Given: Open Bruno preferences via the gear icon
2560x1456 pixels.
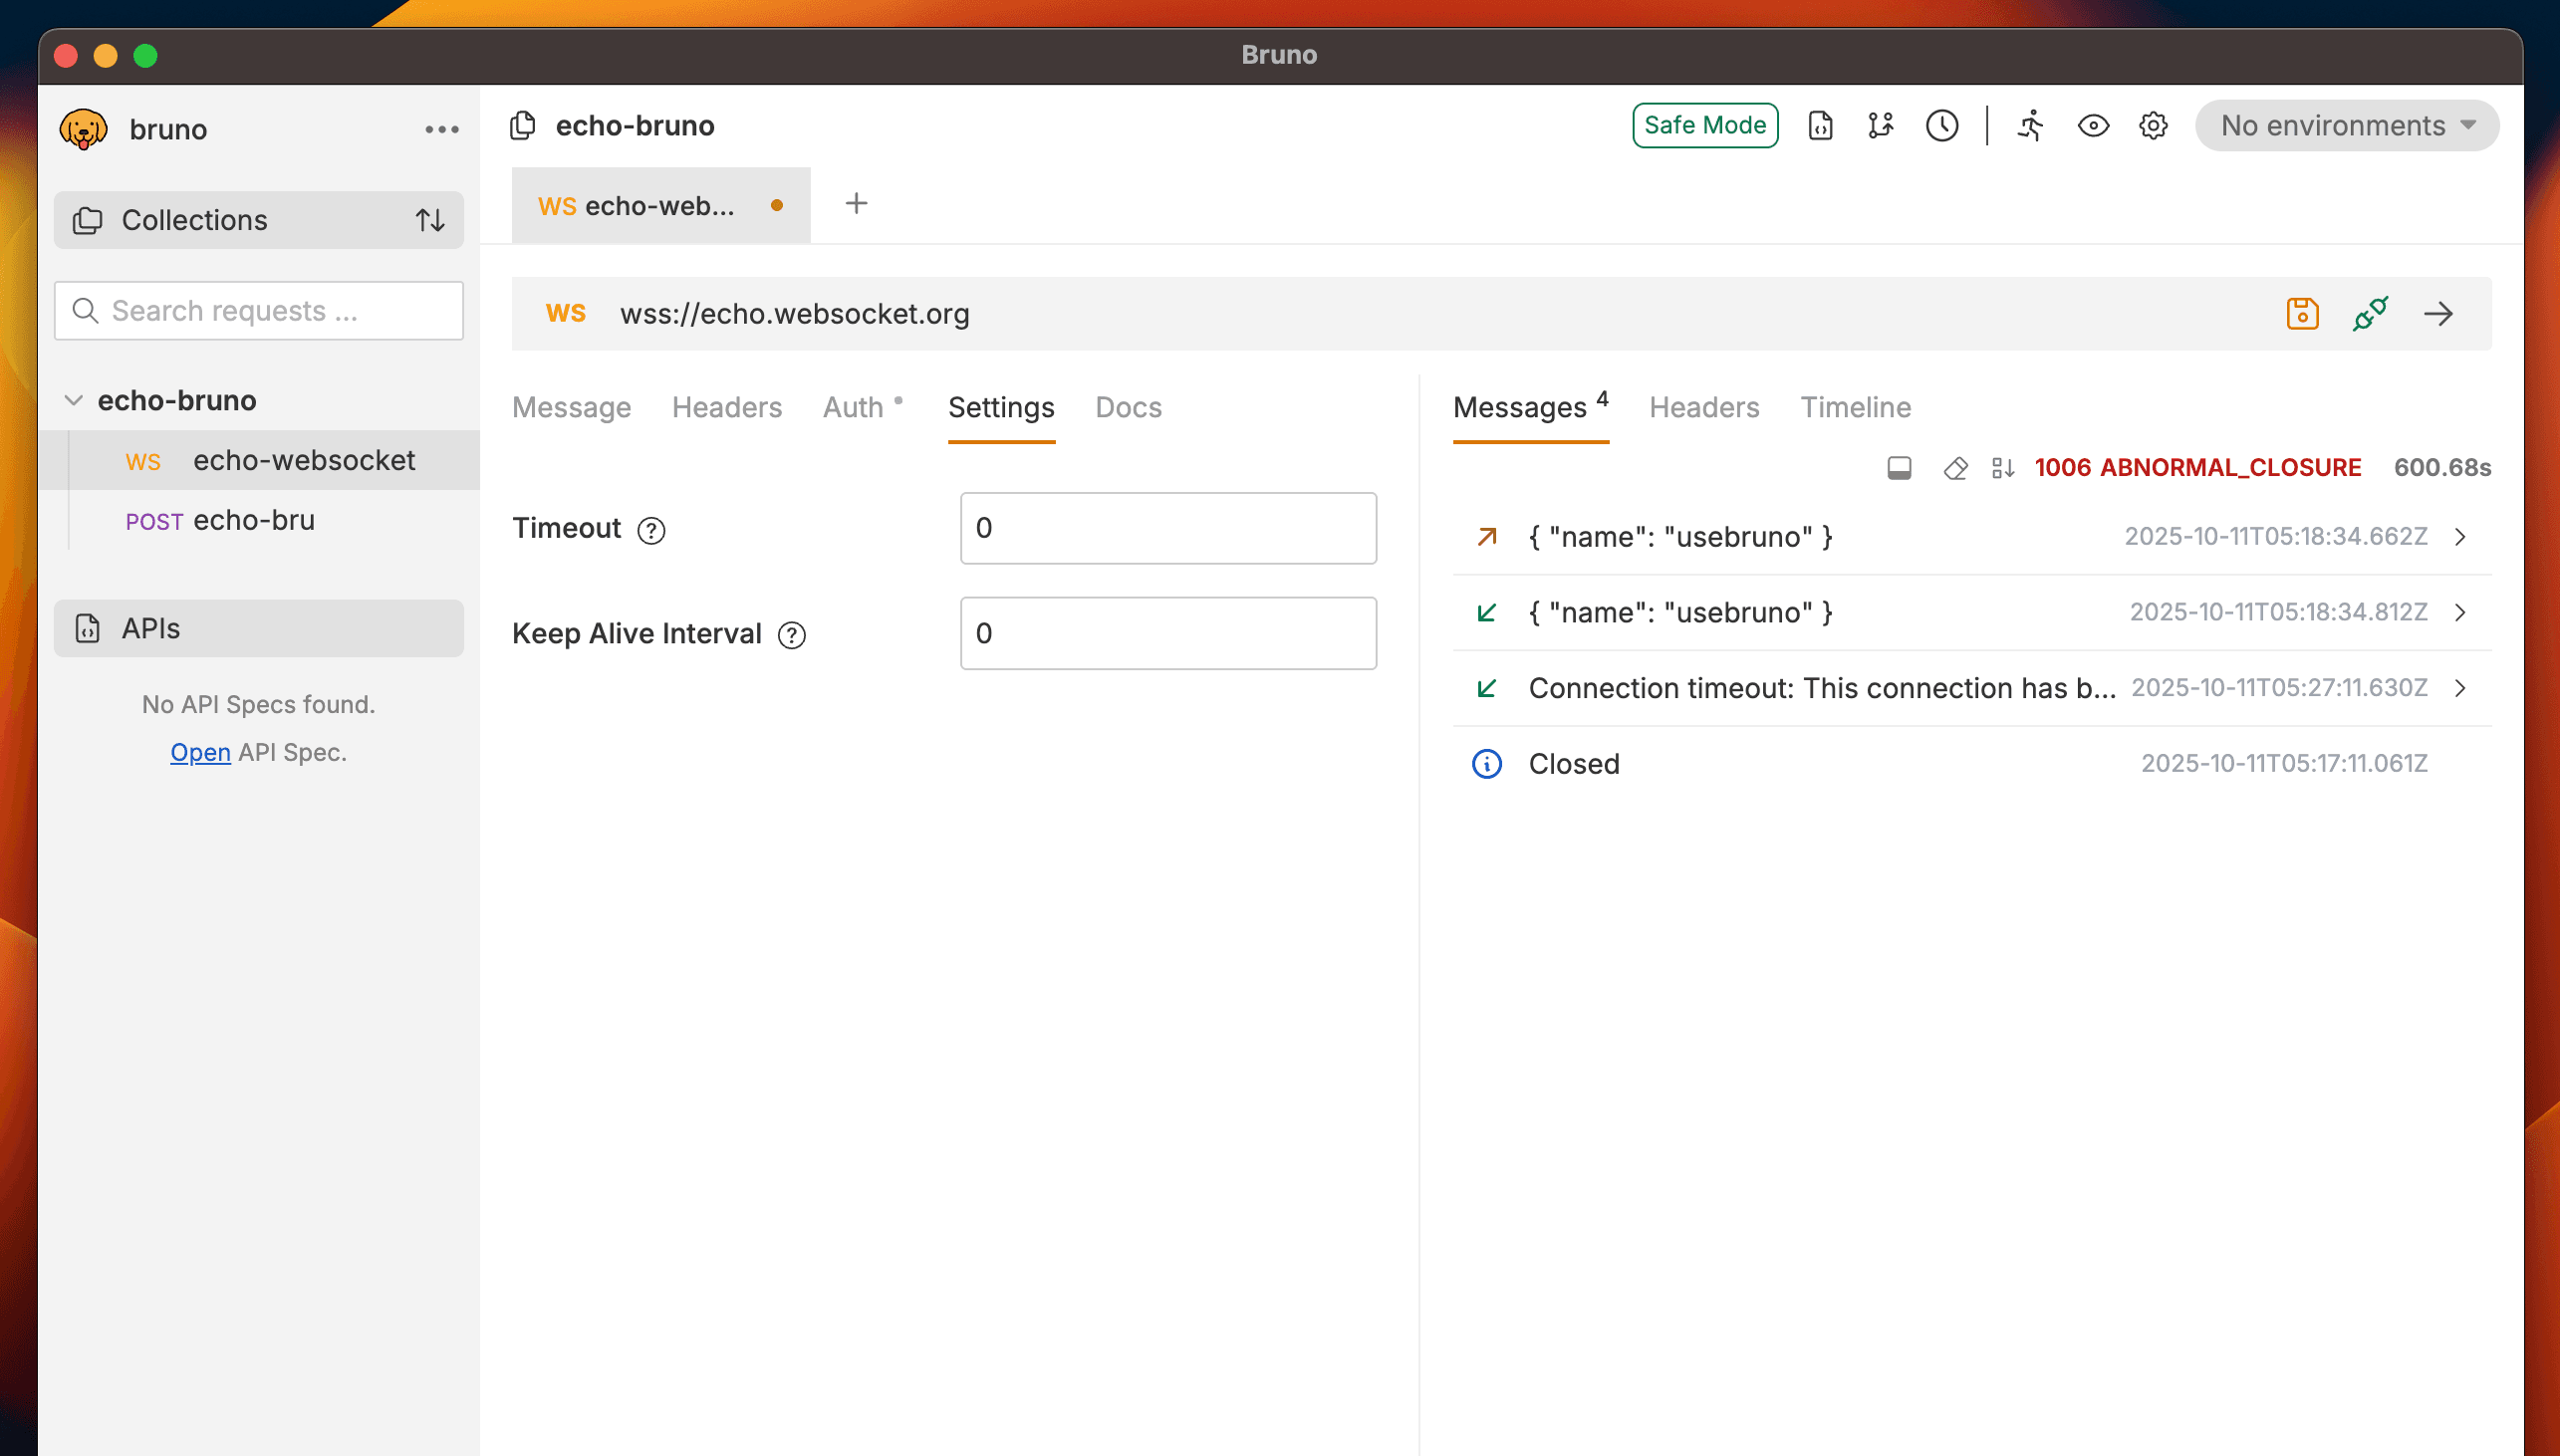Looking at the screenshot, I should click(2152, 126).
